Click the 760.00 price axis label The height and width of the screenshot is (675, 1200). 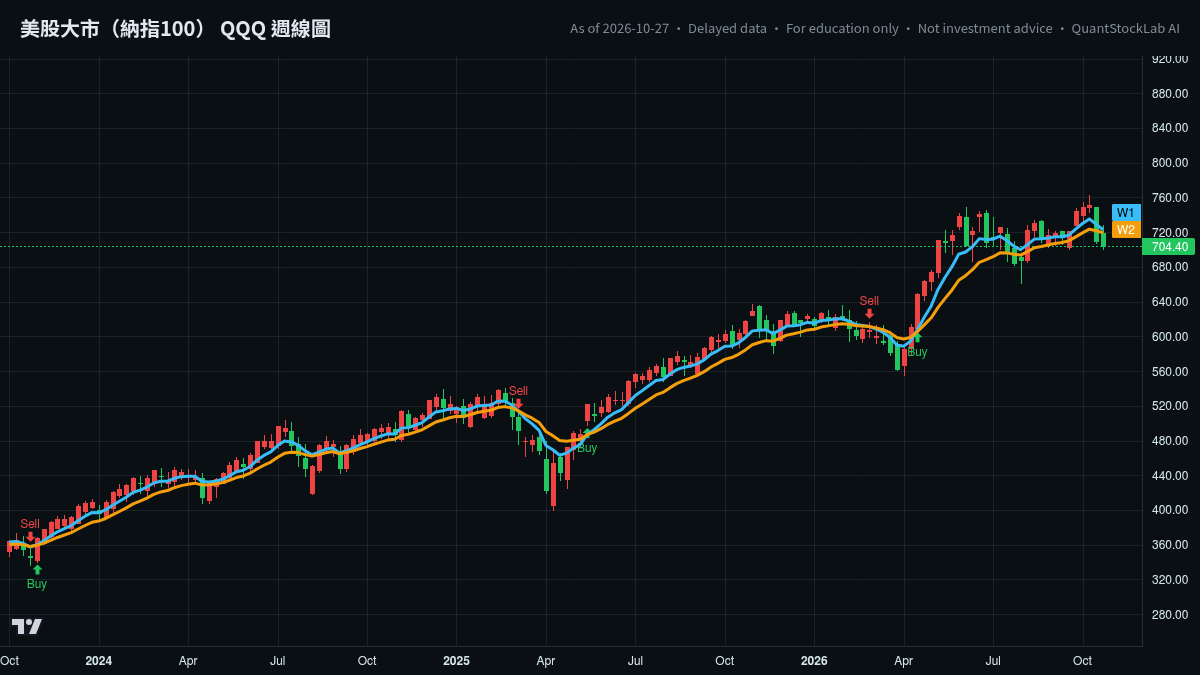(1169, 198)
